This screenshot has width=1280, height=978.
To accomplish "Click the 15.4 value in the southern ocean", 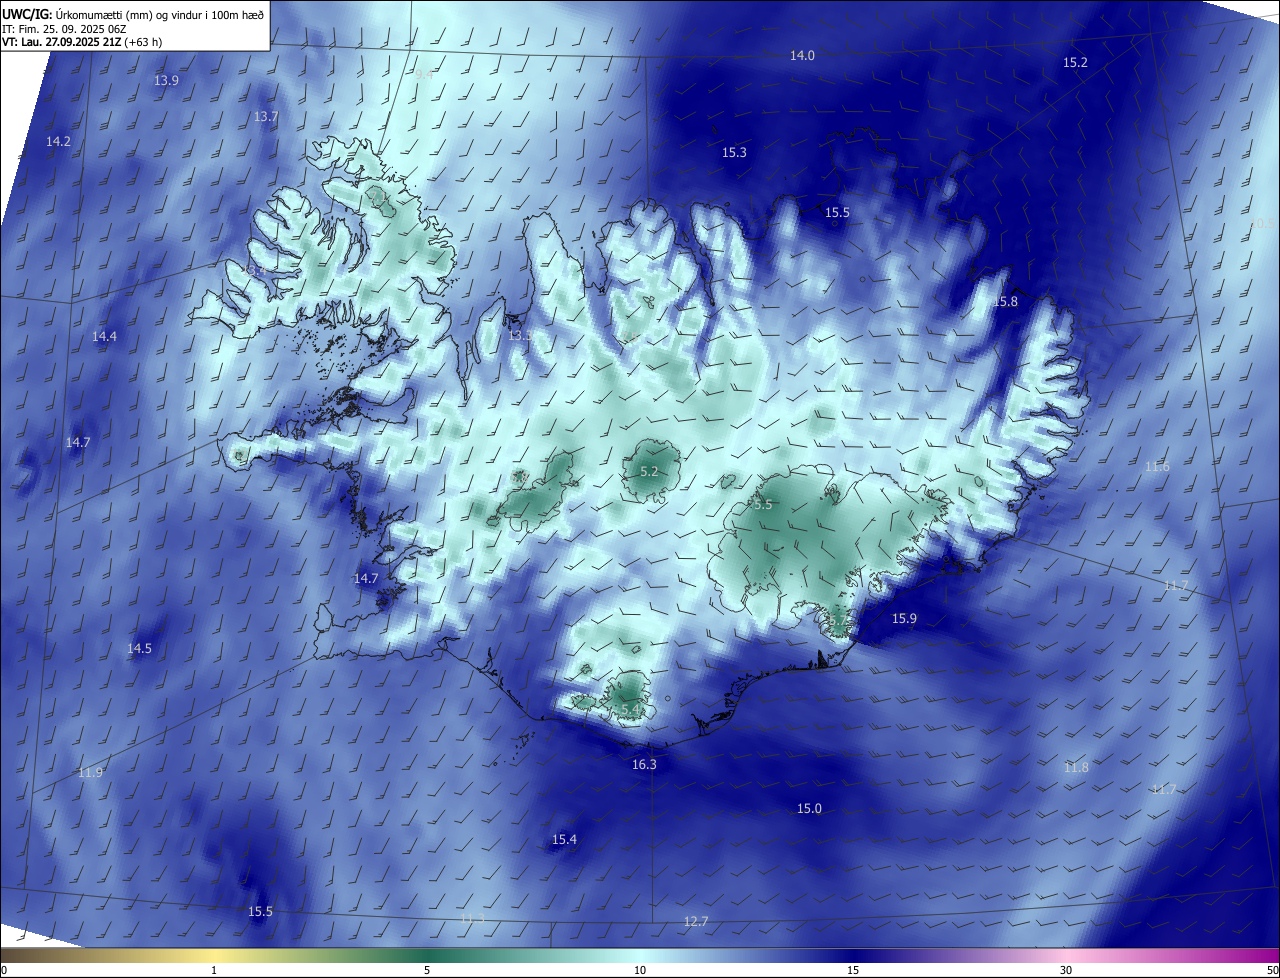I will [x=564, y=839].
